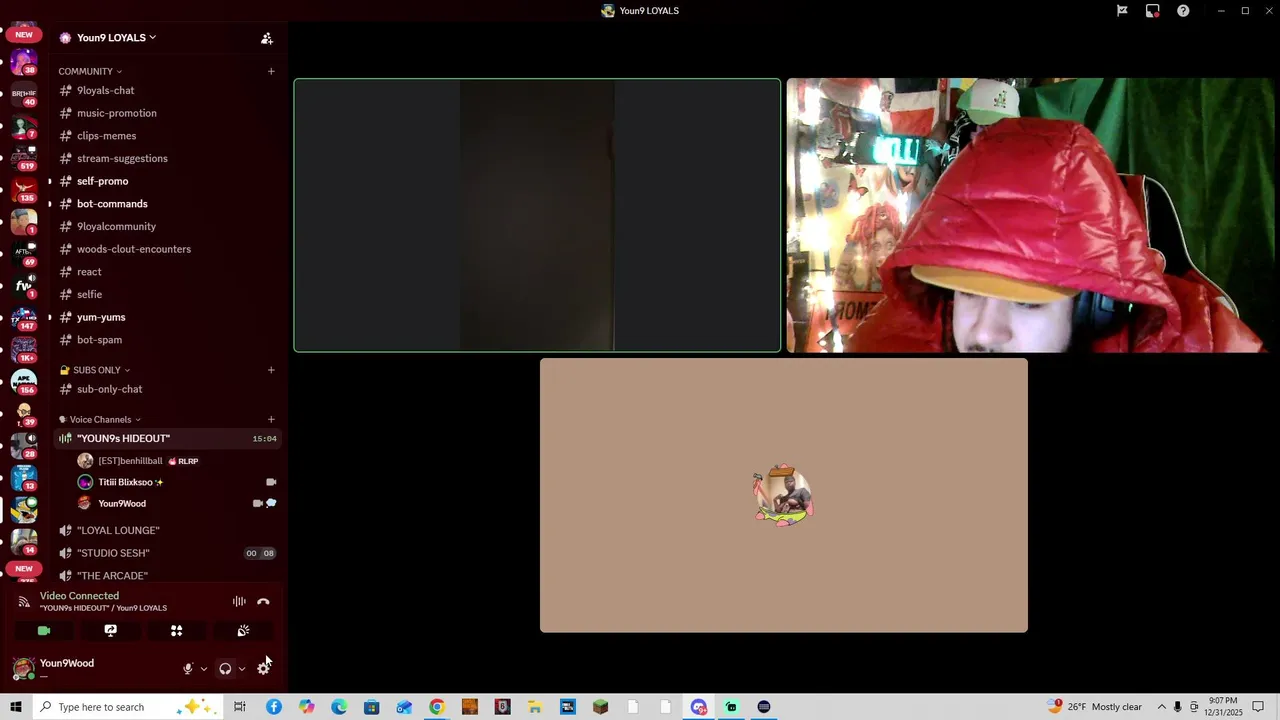Open weather 26°F Mostly clear widget
Viewport: 1280px width, 720px height.
tap(1095, 707)
